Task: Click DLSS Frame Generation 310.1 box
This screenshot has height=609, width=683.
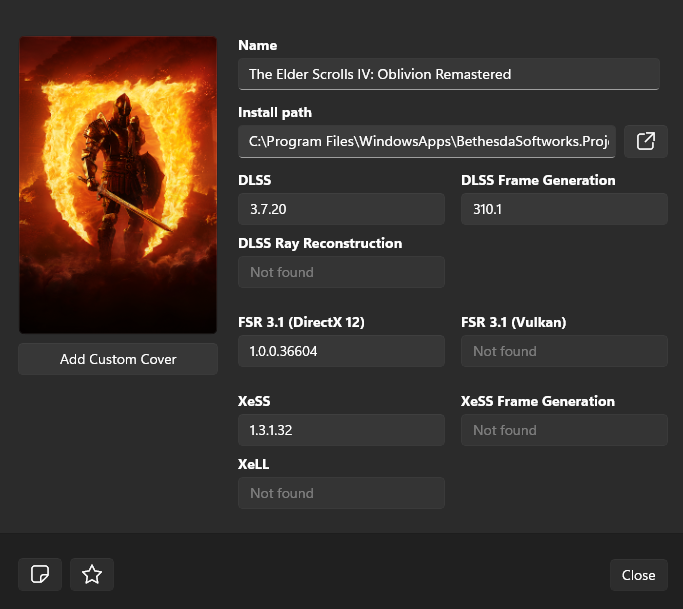Action: point(565,209)
